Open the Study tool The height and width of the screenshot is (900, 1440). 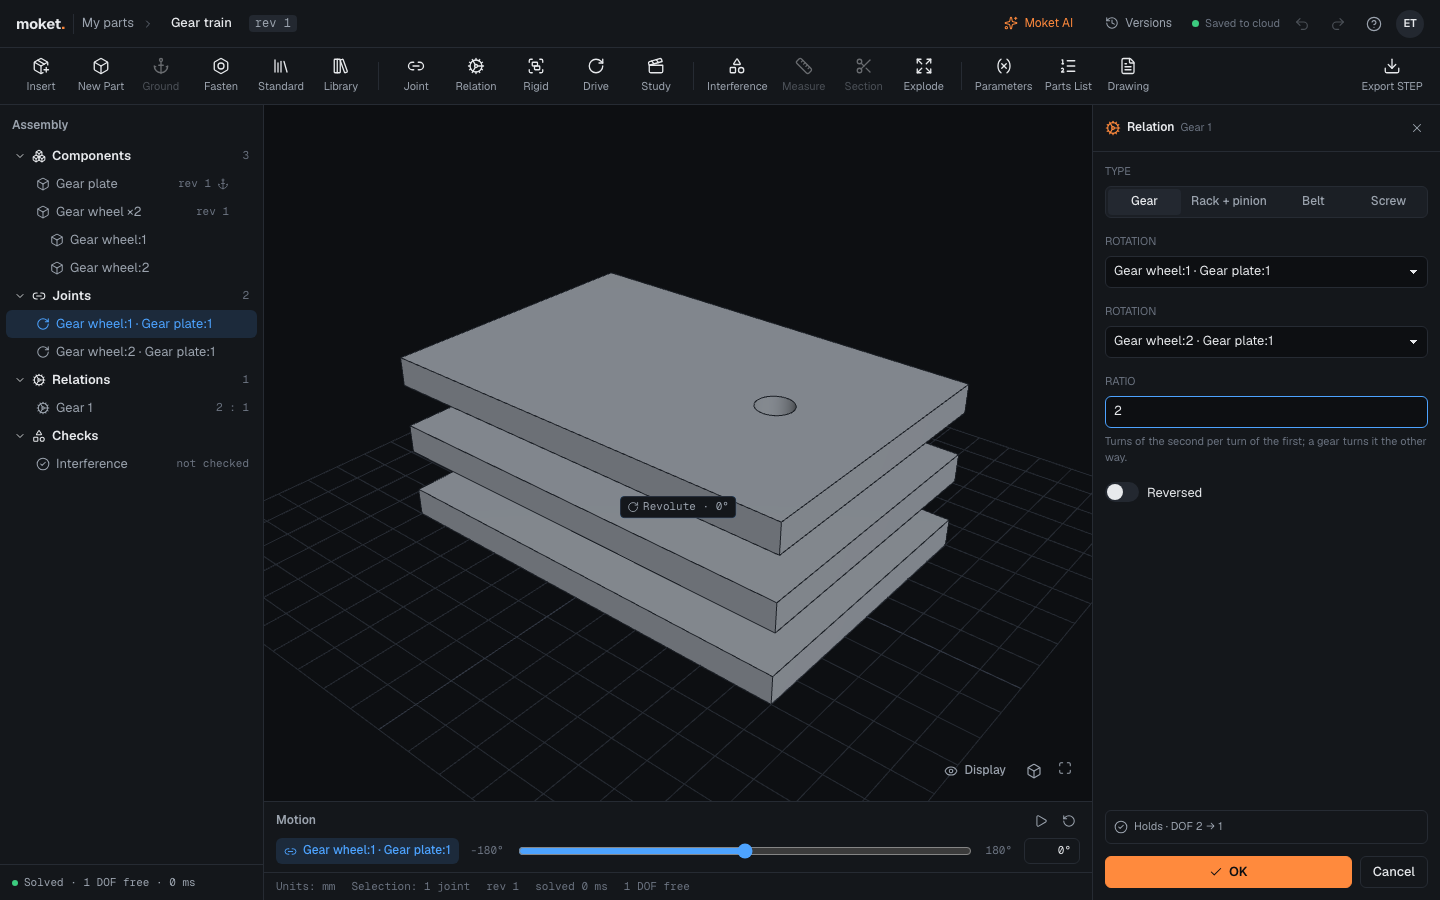pyautogui.click(x=656, y=75)
